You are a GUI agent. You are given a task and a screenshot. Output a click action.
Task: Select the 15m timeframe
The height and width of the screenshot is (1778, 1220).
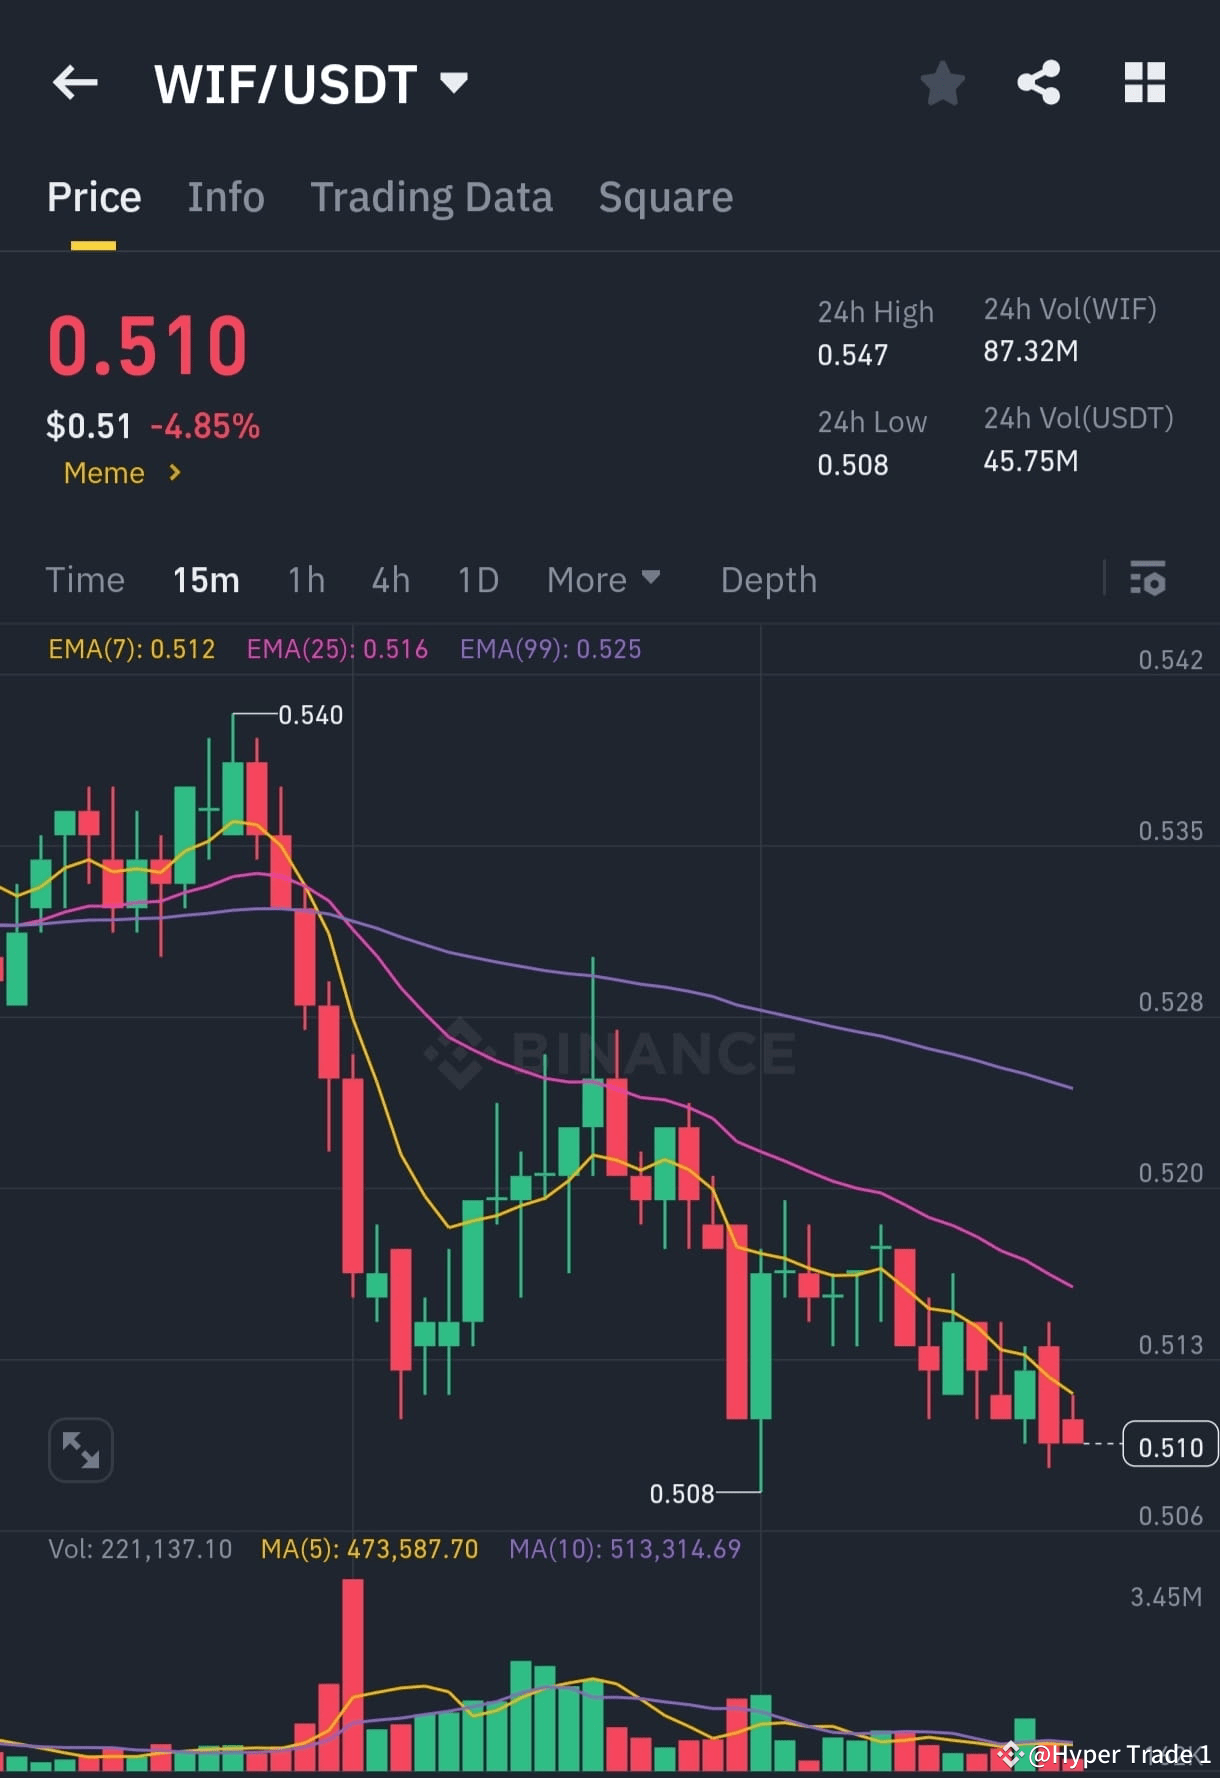tap(206, 580)
